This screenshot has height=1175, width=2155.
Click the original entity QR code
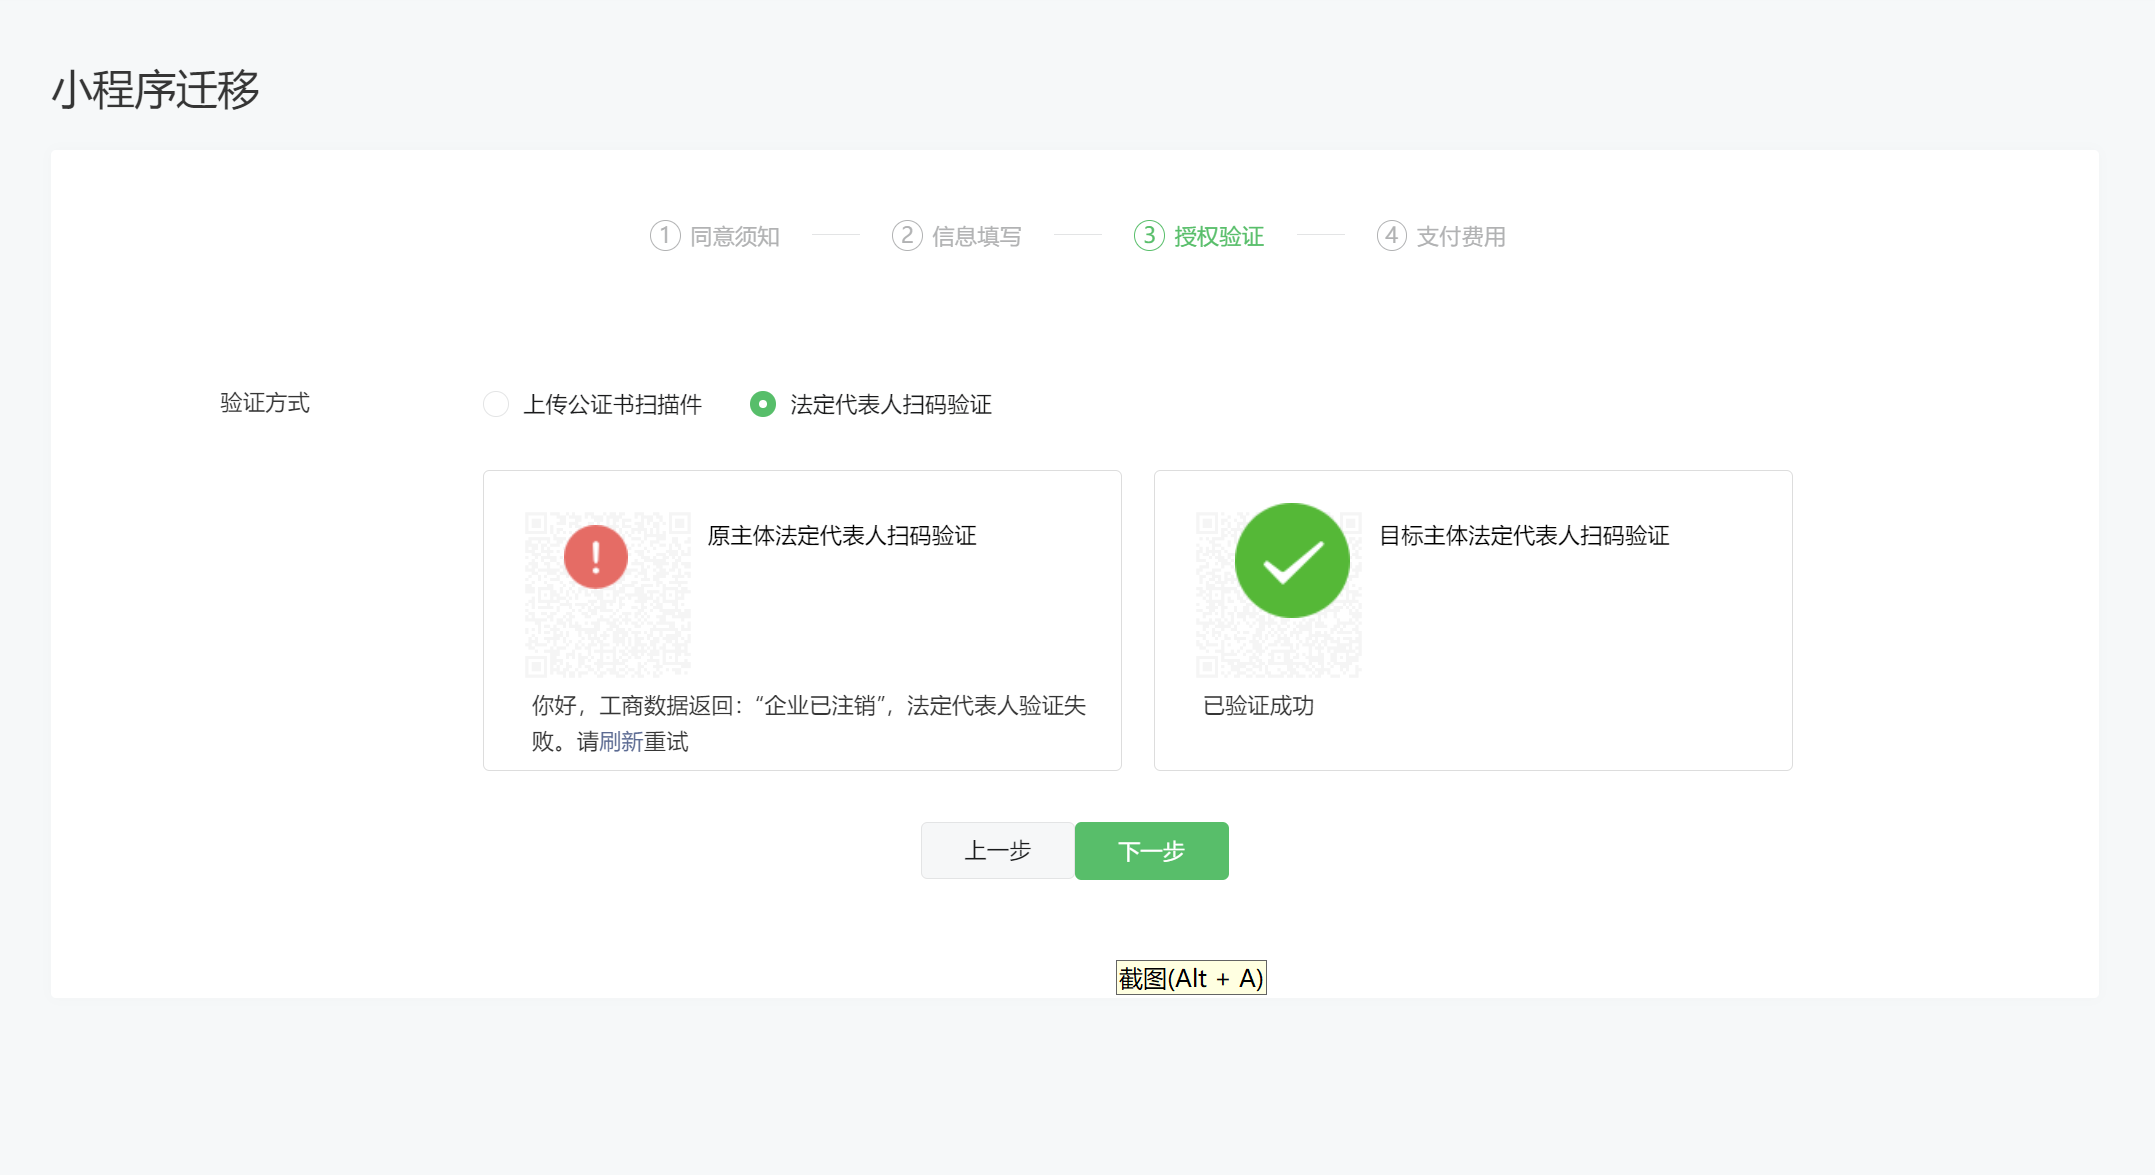click(x=608, y=630)
